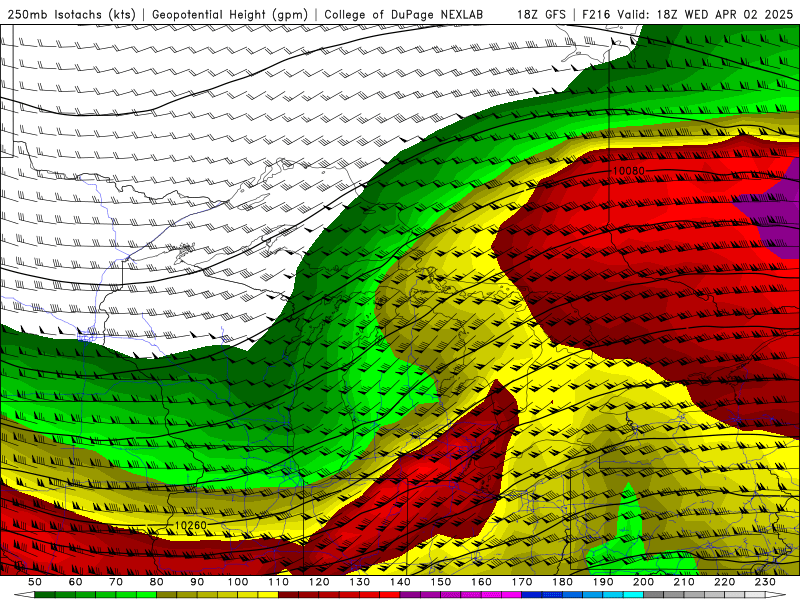Select the dark gray swatch starting at 200
This screenshot has width=800, height=600.
[654, 595]
